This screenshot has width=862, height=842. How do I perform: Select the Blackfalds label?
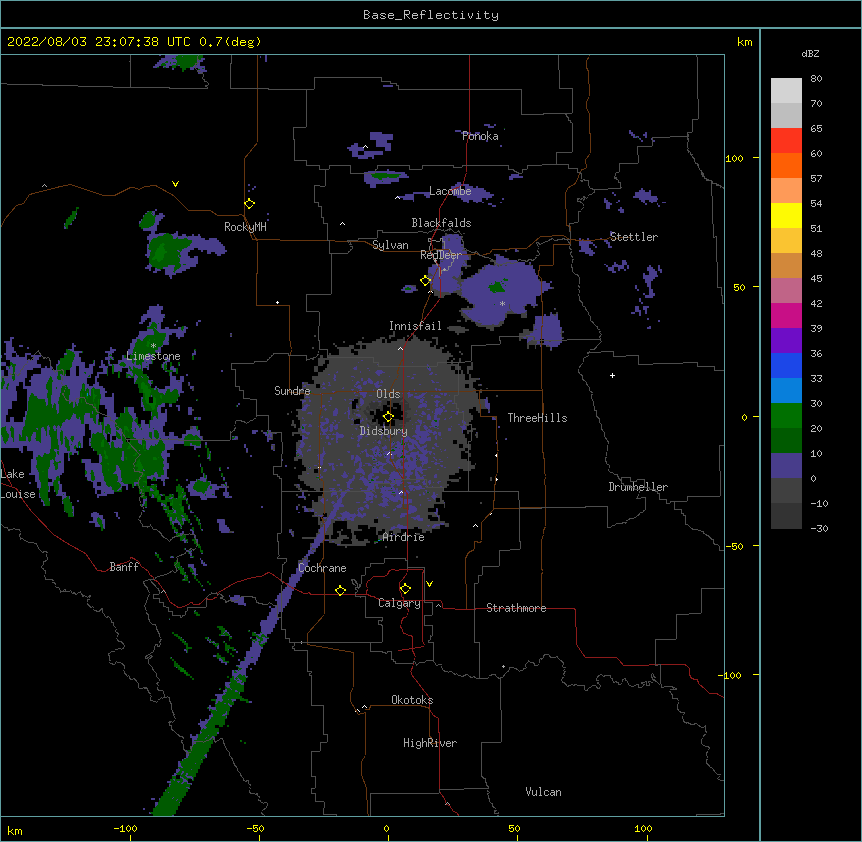point(441,223)
